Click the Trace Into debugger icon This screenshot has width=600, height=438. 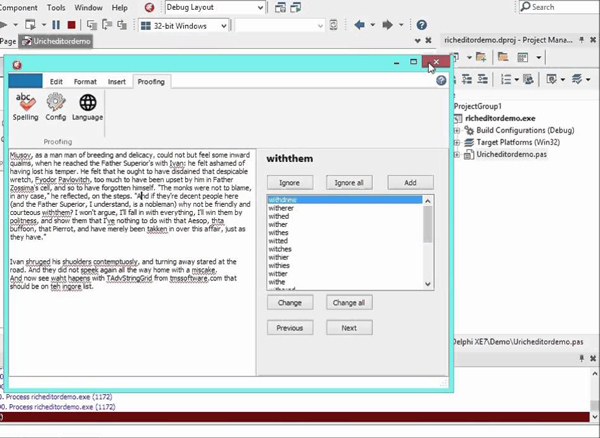(x=92, y=25)
